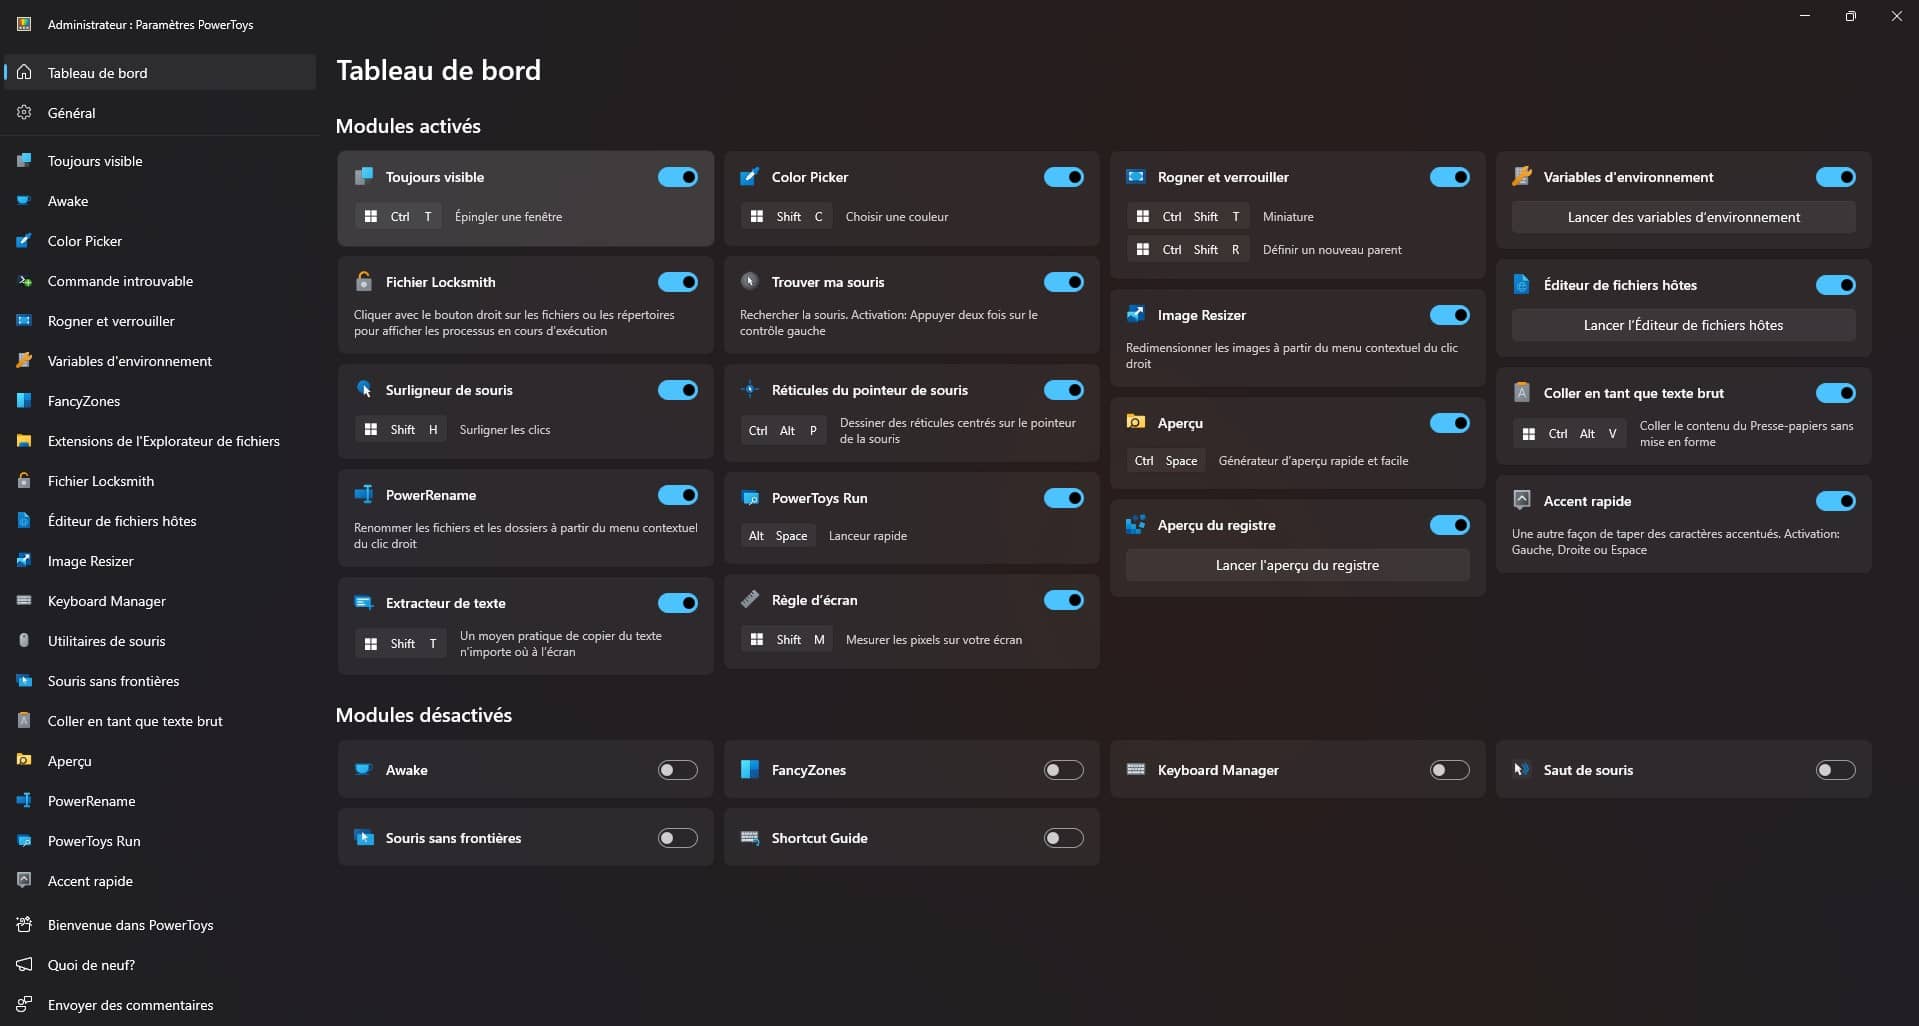Open Utilitaires de souris in sidebar

[x=160, y=641]
